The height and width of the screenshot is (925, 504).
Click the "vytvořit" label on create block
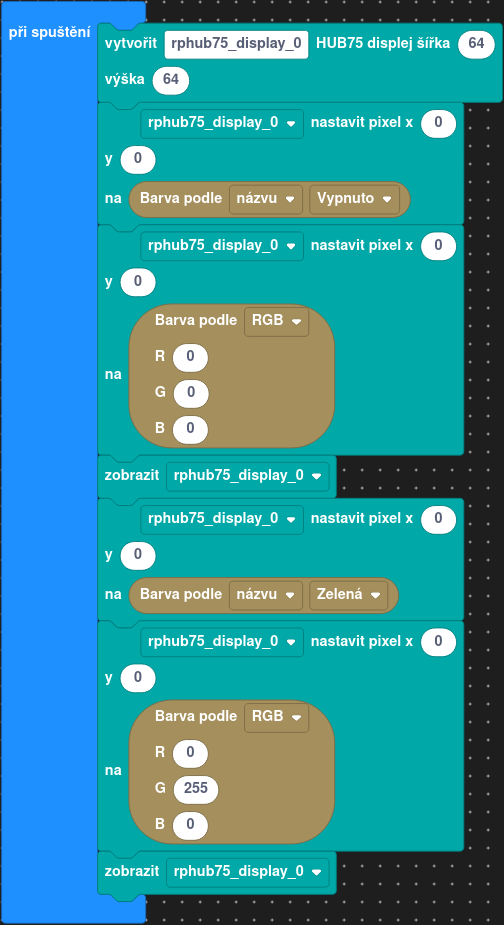(131, 44)
